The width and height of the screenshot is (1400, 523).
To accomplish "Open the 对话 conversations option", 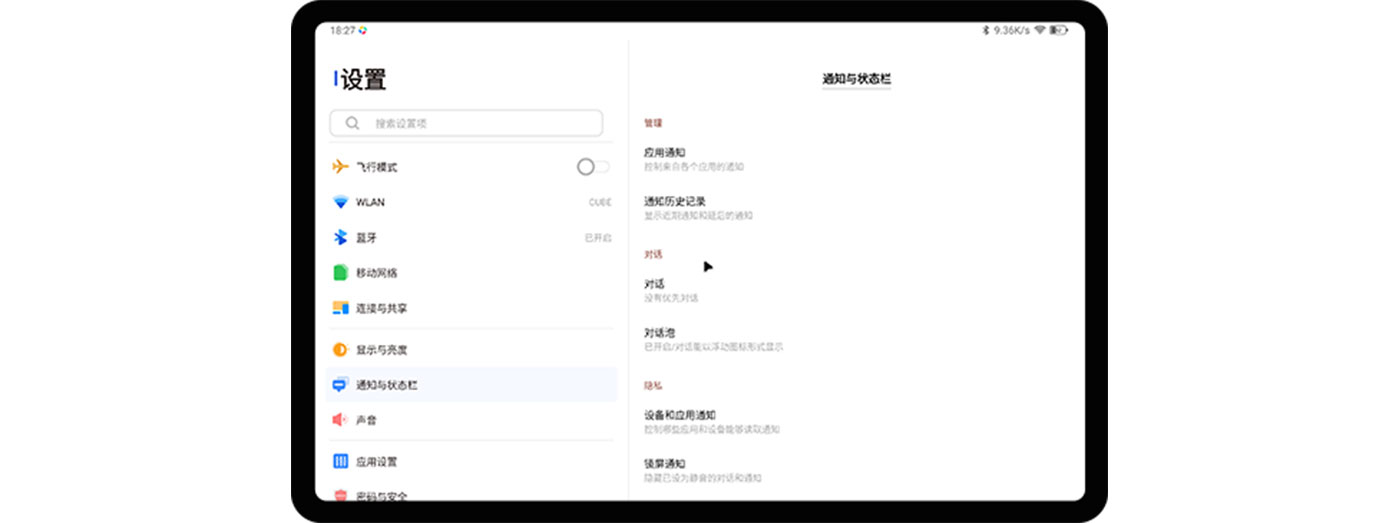I will [672, 291].
